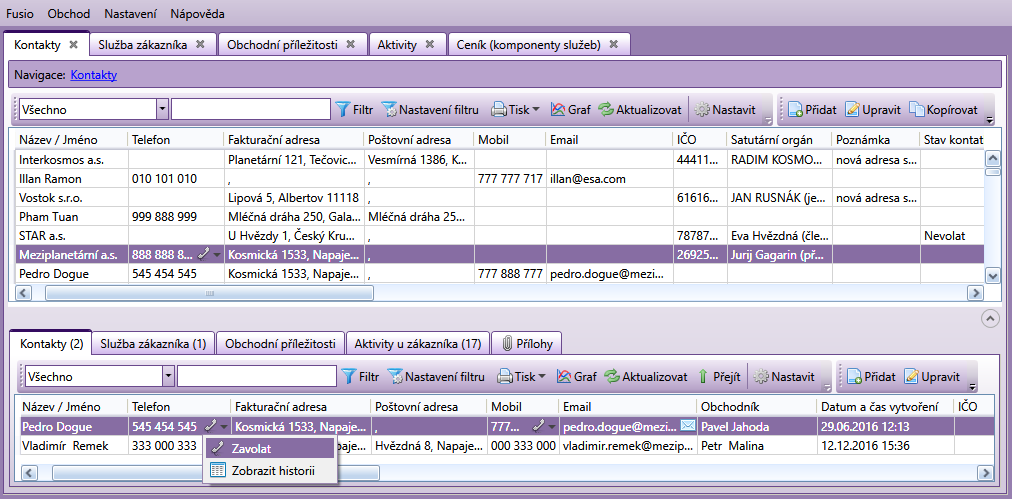Sort by the IČO column header in upper grid
Viewport: 1012px width, 499px height.
[699, 140]
